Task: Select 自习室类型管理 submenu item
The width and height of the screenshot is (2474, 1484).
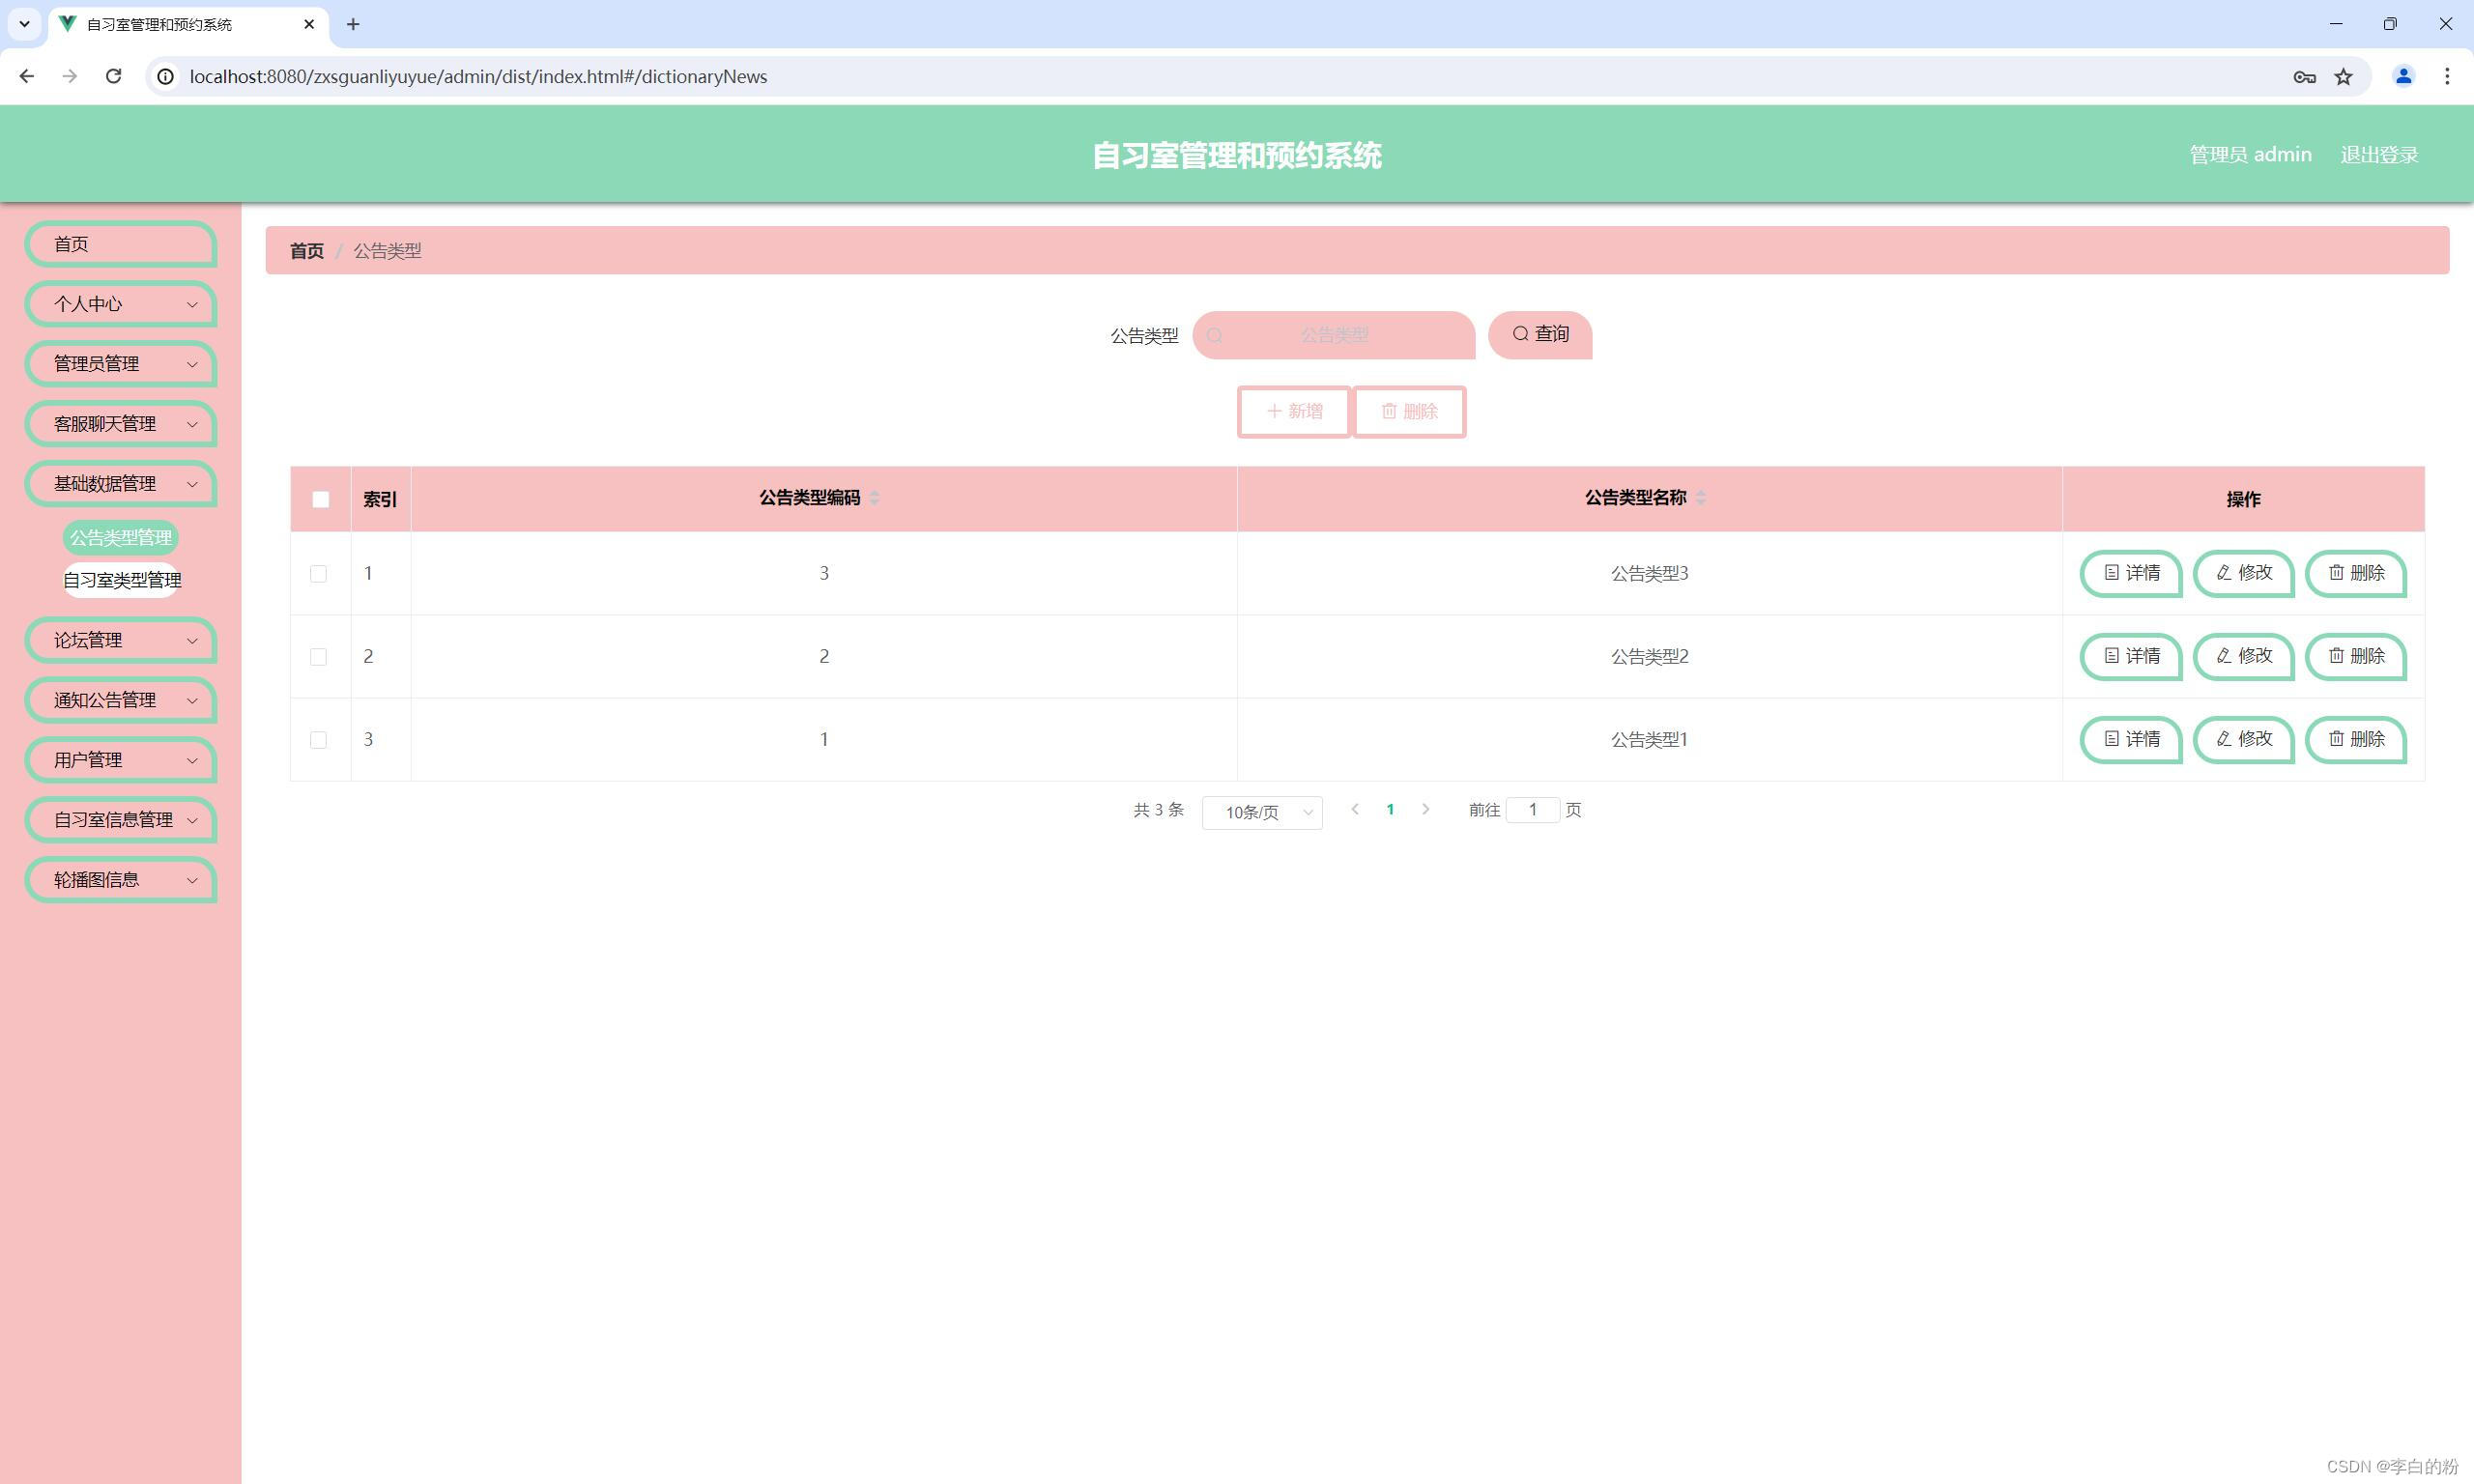Action: [122, 580]
